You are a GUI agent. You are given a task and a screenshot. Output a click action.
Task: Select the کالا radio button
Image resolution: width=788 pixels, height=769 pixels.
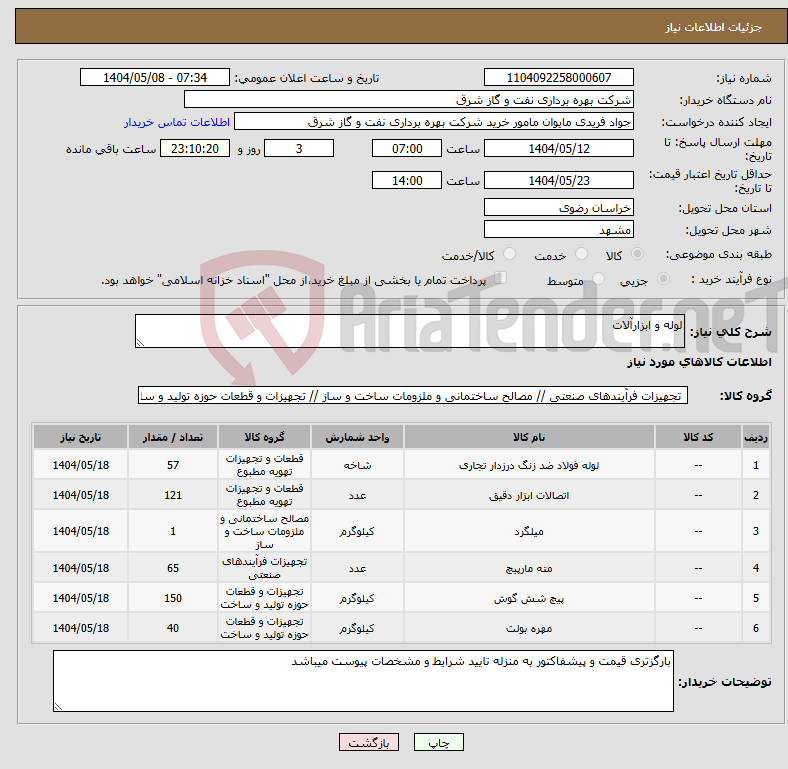(637, 254)
